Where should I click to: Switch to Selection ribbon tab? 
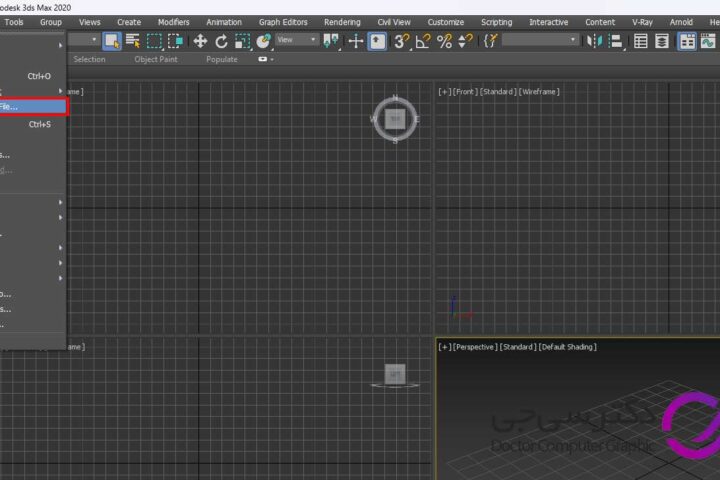(x=90, y=59)
